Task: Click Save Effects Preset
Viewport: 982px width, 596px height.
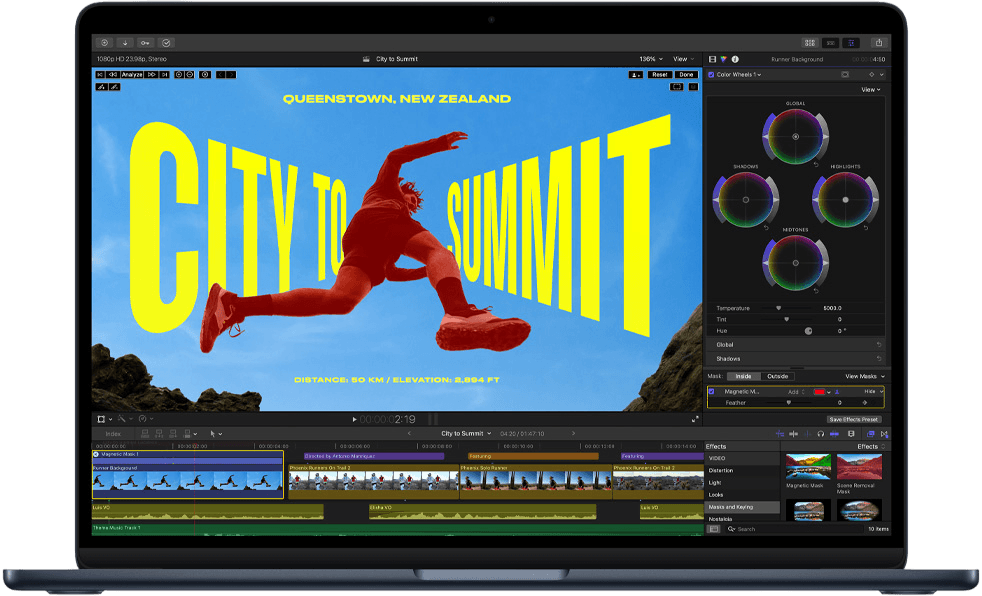Action: 854,419
